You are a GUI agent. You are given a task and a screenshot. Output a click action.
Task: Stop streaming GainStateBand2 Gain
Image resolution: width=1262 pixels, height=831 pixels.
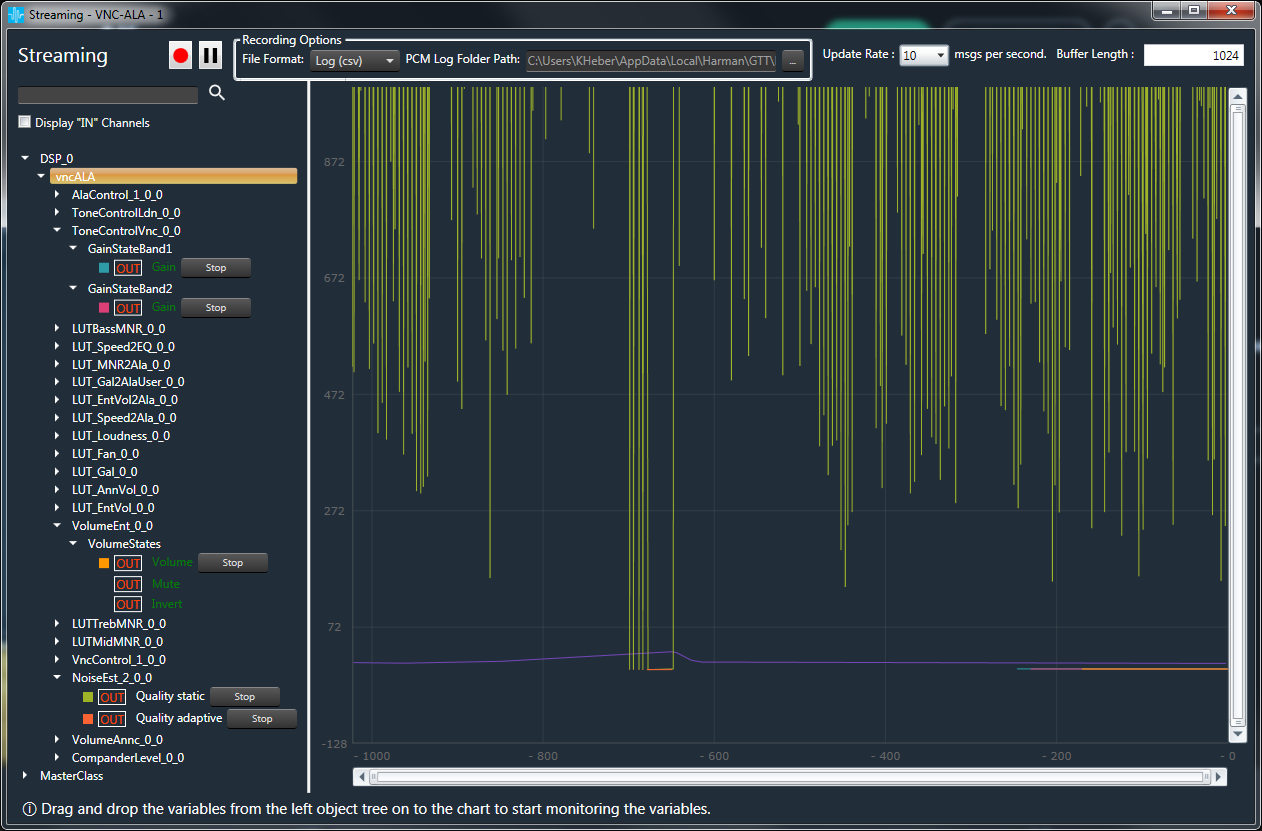click(x=216, y=308)
